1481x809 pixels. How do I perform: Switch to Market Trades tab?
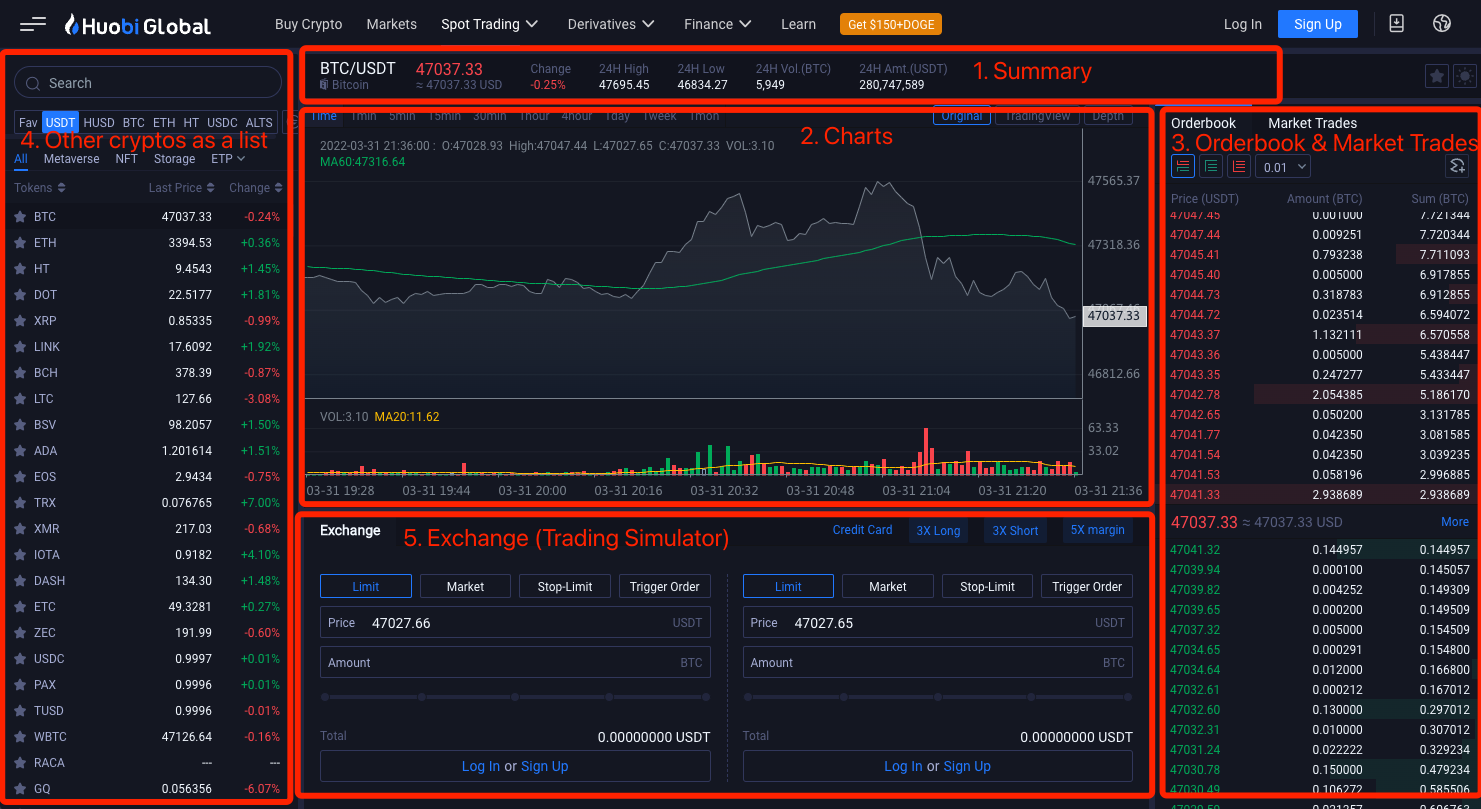click(1312, 123)
